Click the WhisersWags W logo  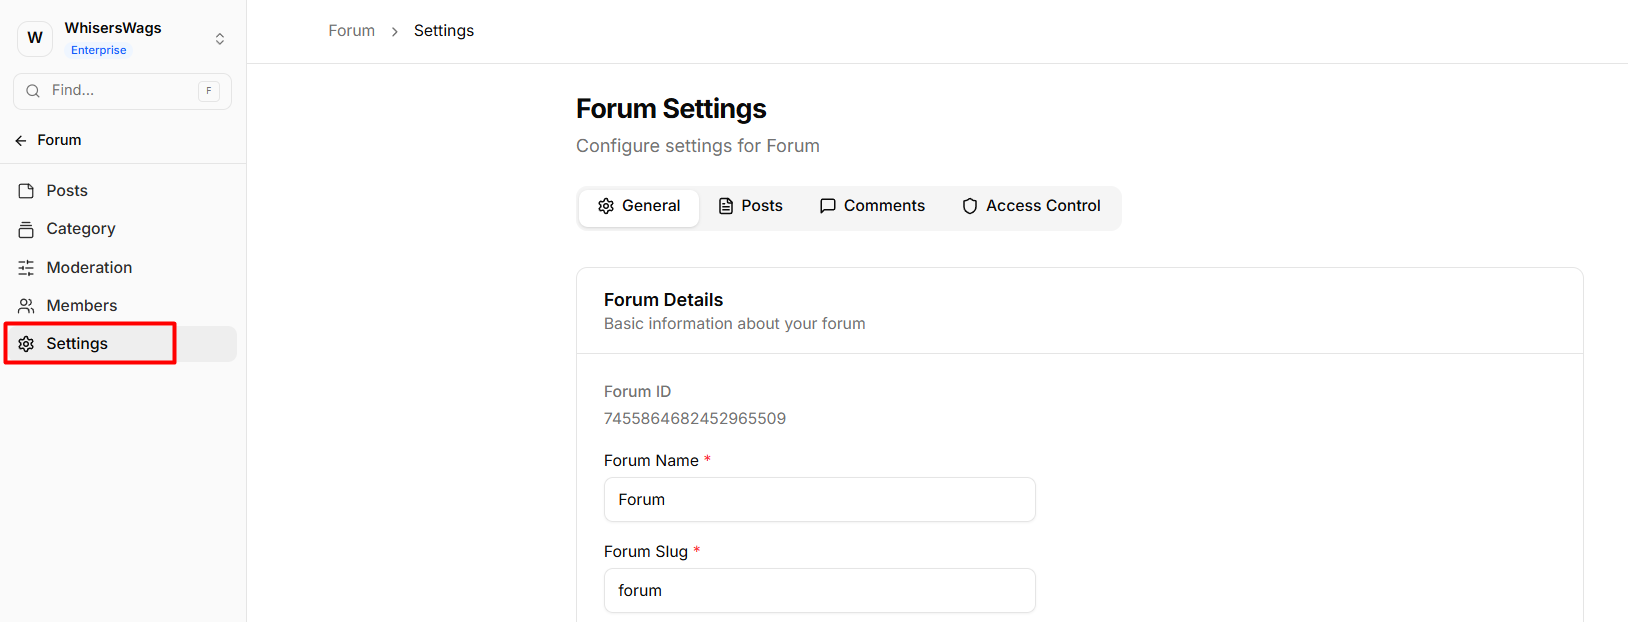(x=35, y=38)
